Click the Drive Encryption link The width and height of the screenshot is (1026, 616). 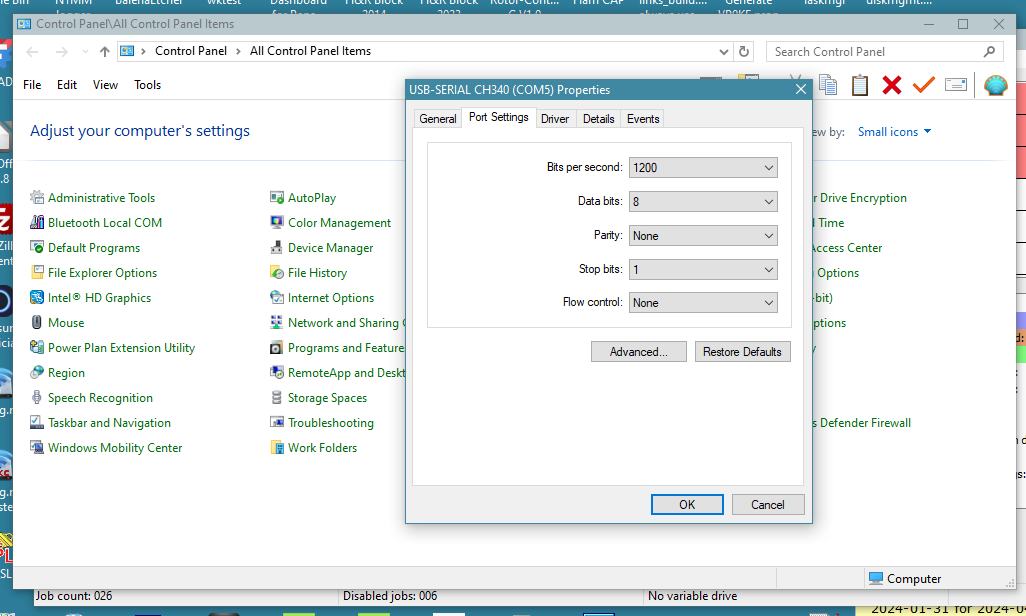860,198
